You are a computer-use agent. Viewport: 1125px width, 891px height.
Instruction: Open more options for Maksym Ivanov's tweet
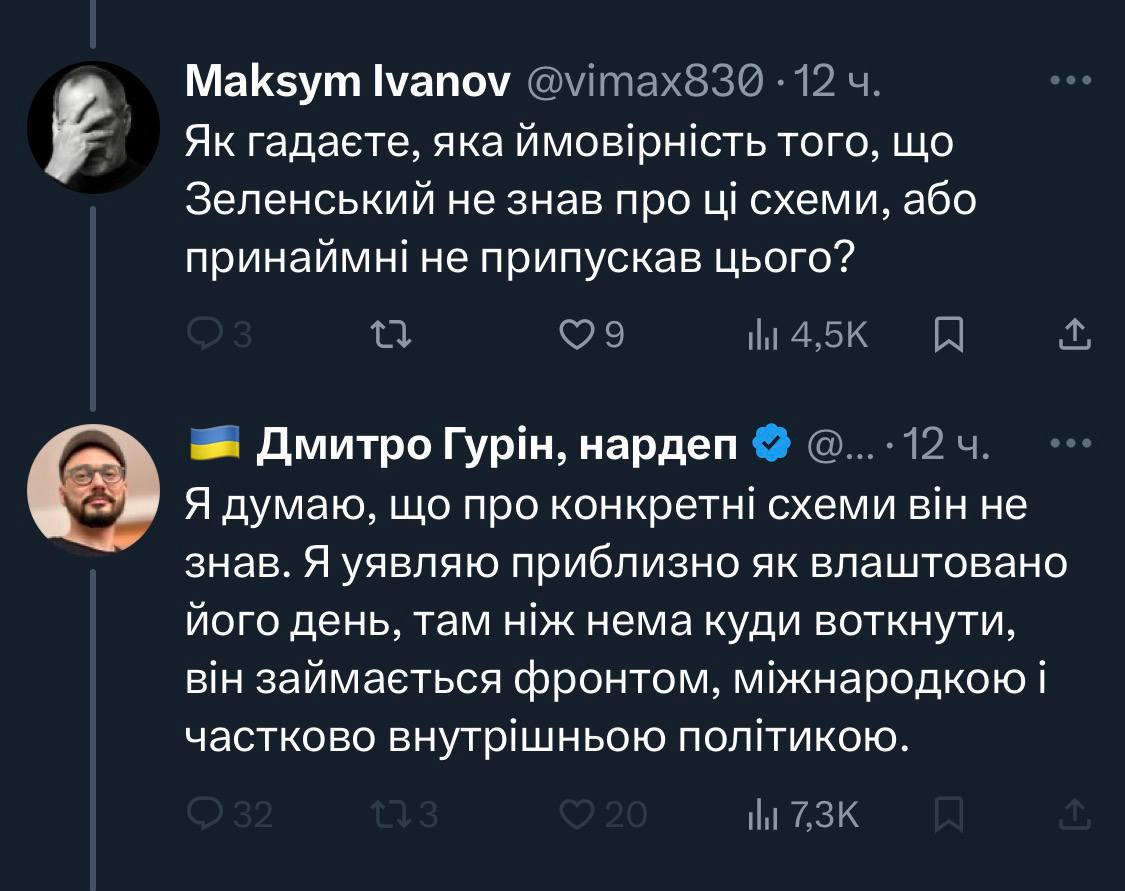(x=1072, y=82)
